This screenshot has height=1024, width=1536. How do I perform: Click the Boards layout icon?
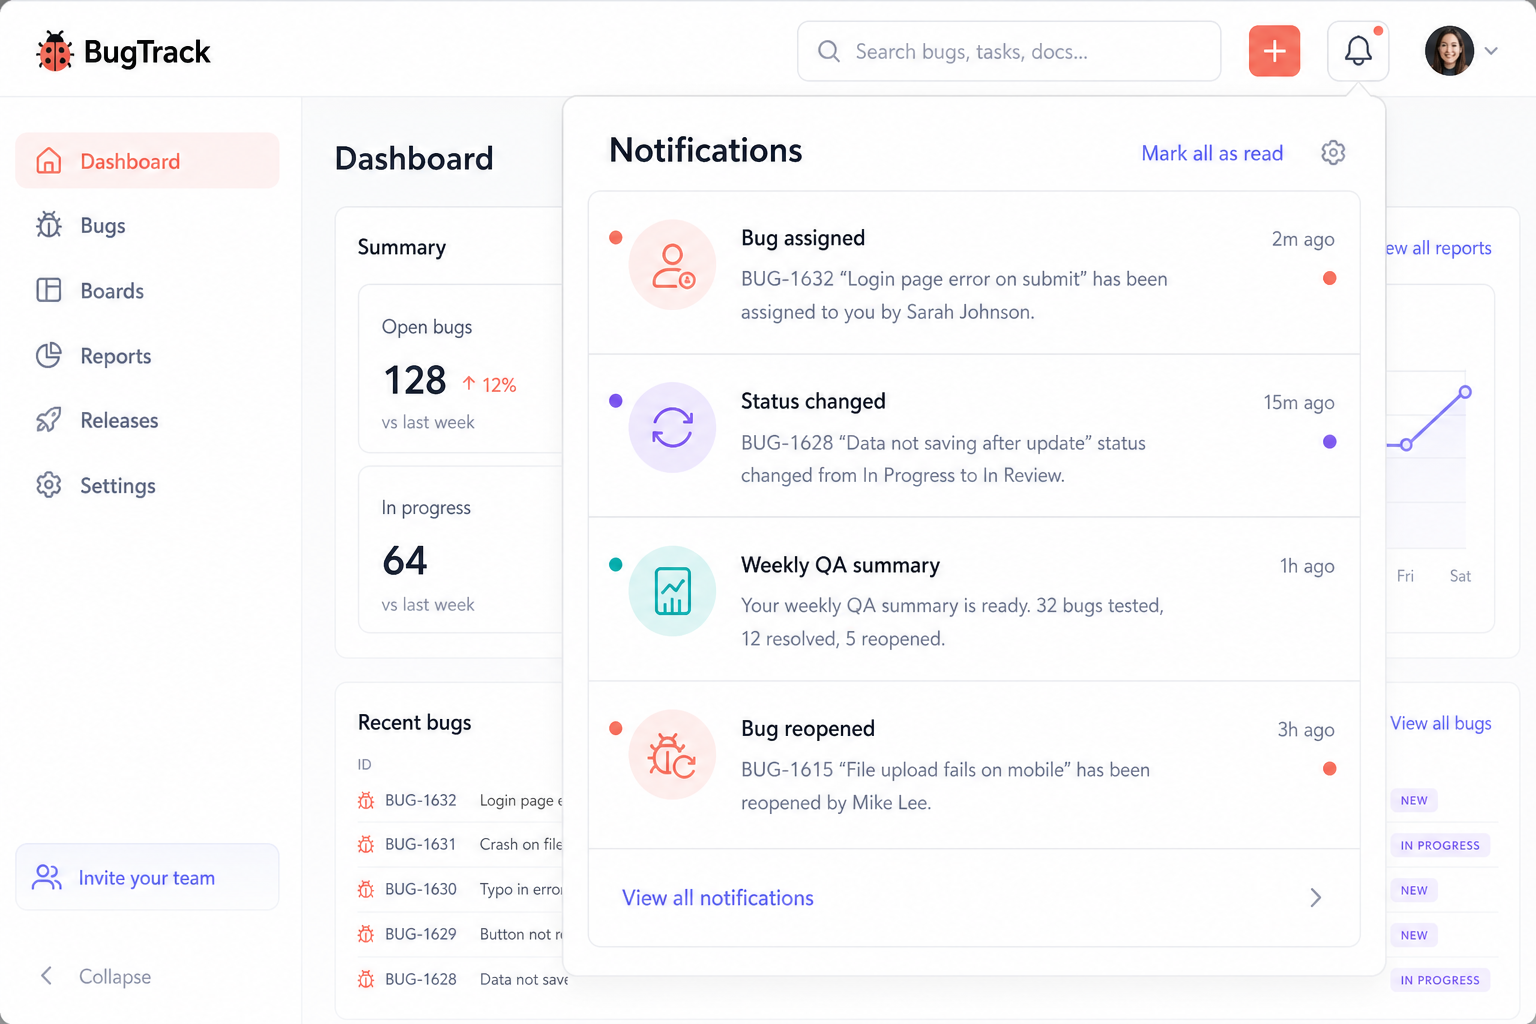tap(48, 290)
